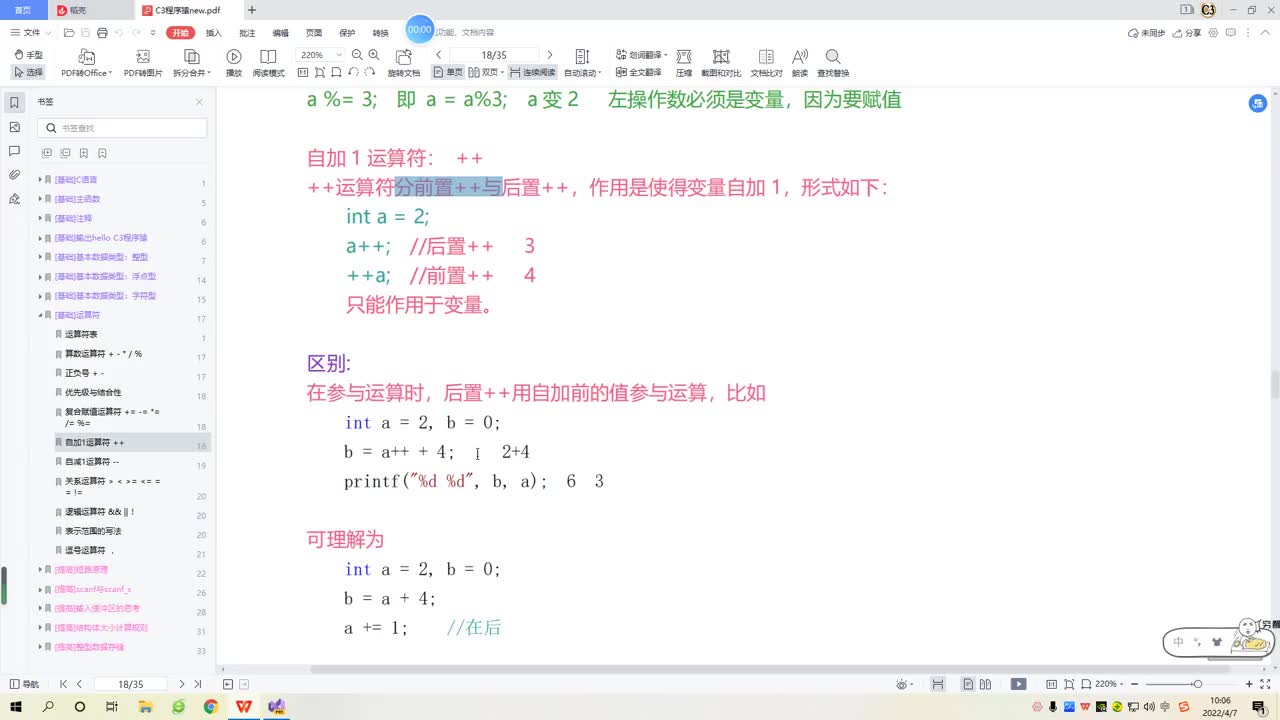
Task: Open document comparison (文档比对)
Action: (x=767, y=63)
